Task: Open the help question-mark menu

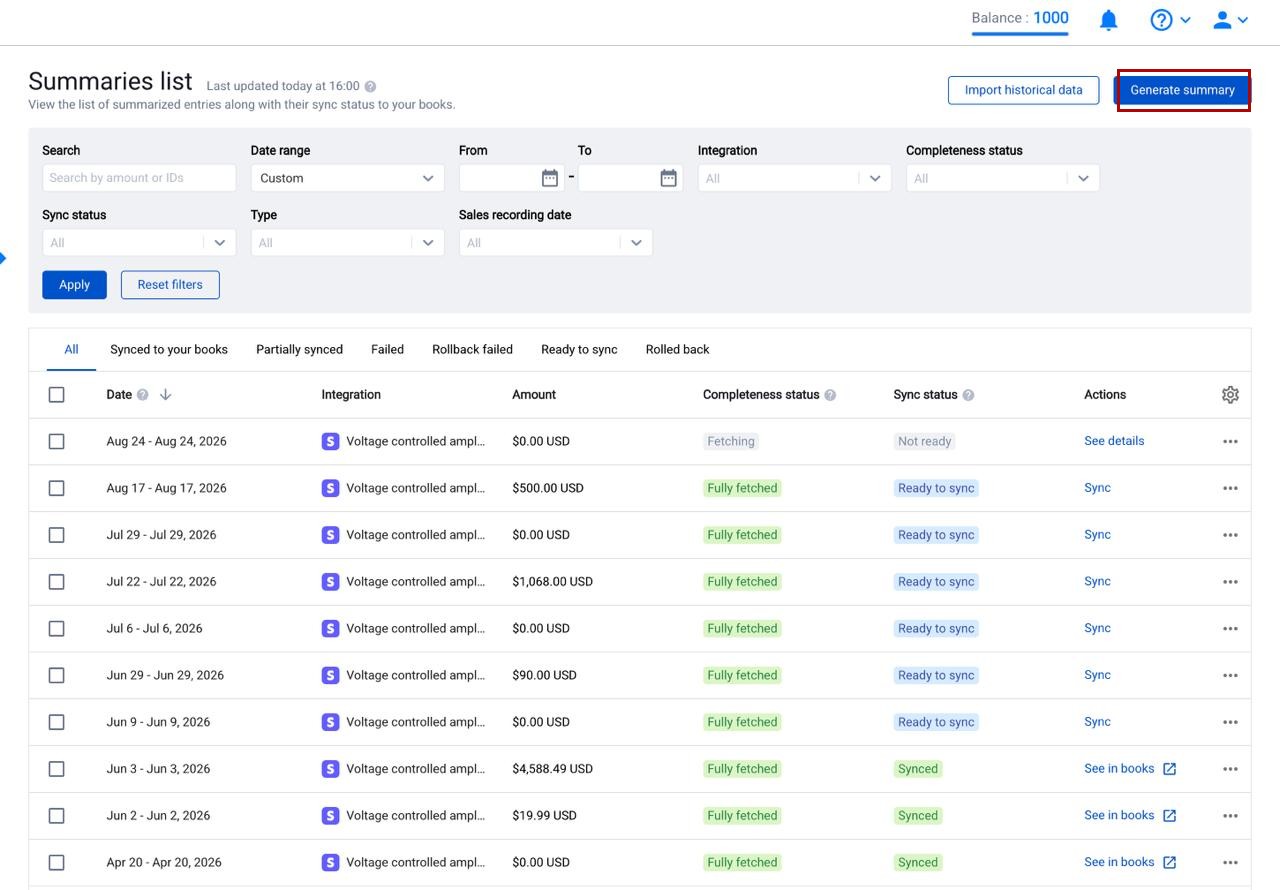Action: pyautogui.click(x=1170, y=20)
